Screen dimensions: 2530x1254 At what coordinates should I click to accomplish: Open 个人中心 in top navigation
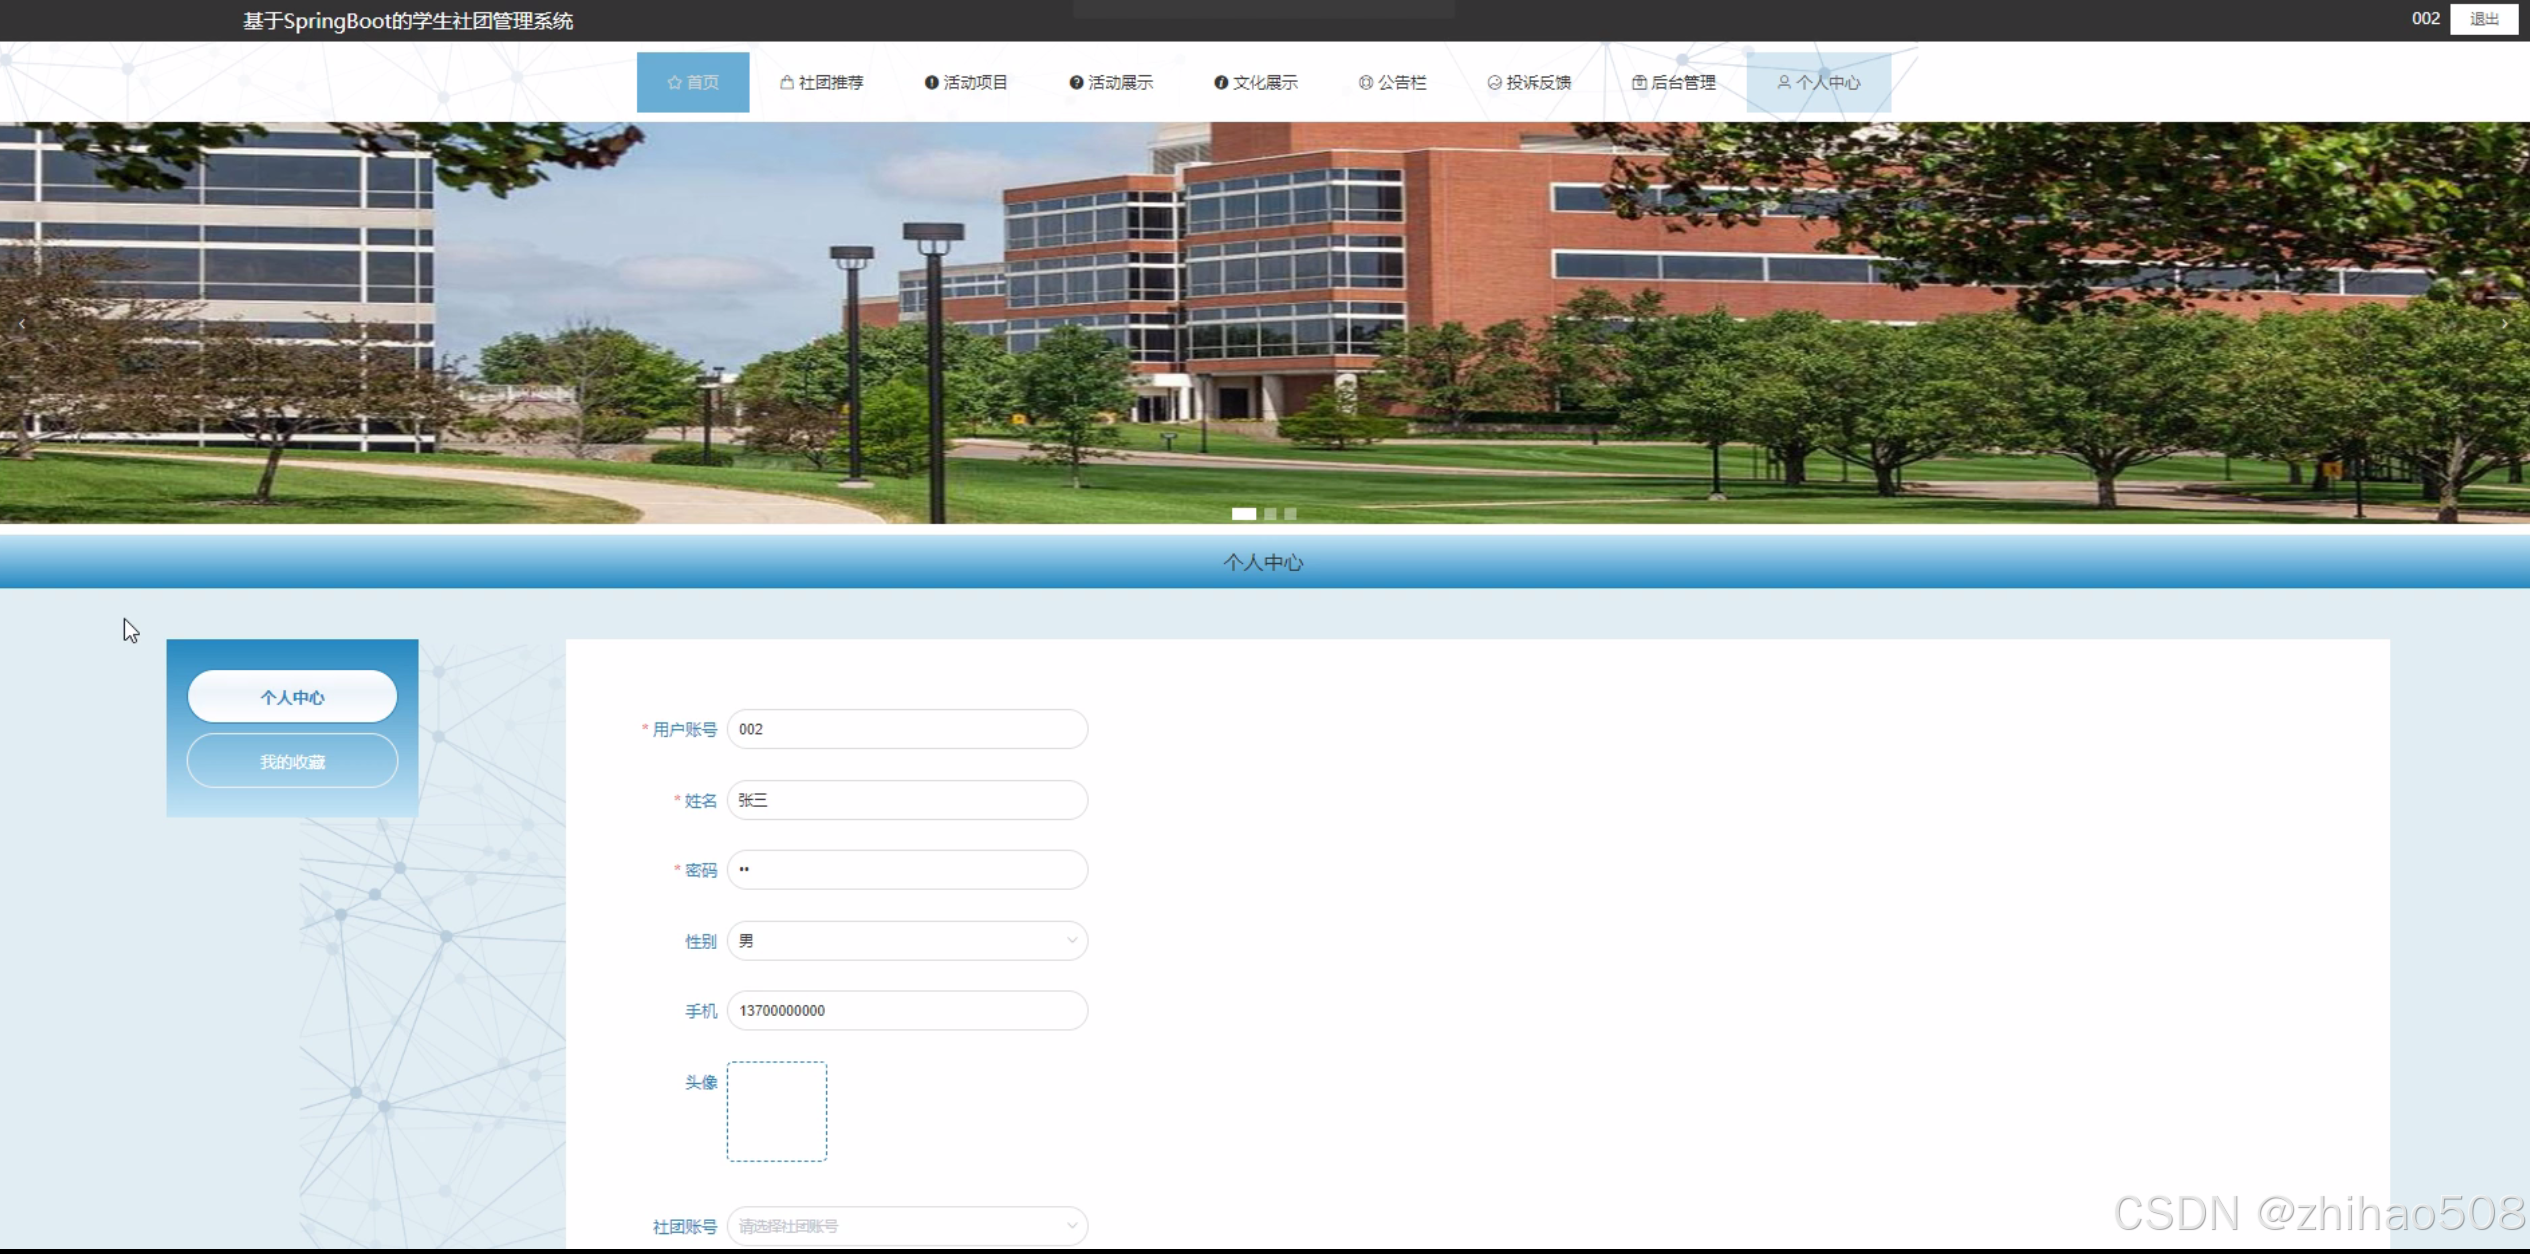coord(1818,83)
